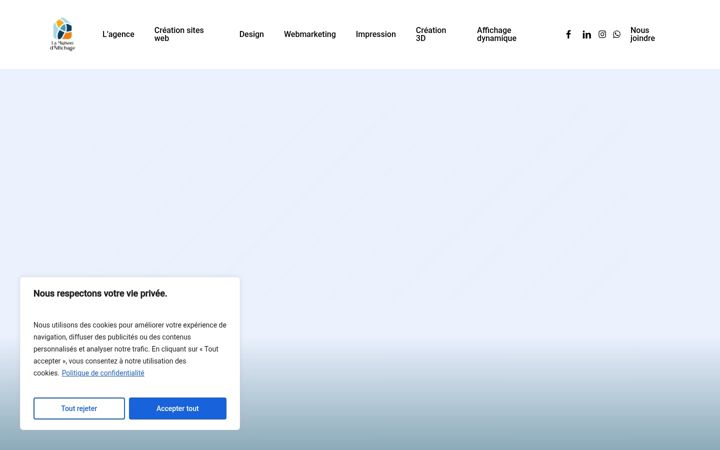The width and height of the screenshot is (720, 450).
Task: Open the L'agence menu item
Action: click(118, 34)
